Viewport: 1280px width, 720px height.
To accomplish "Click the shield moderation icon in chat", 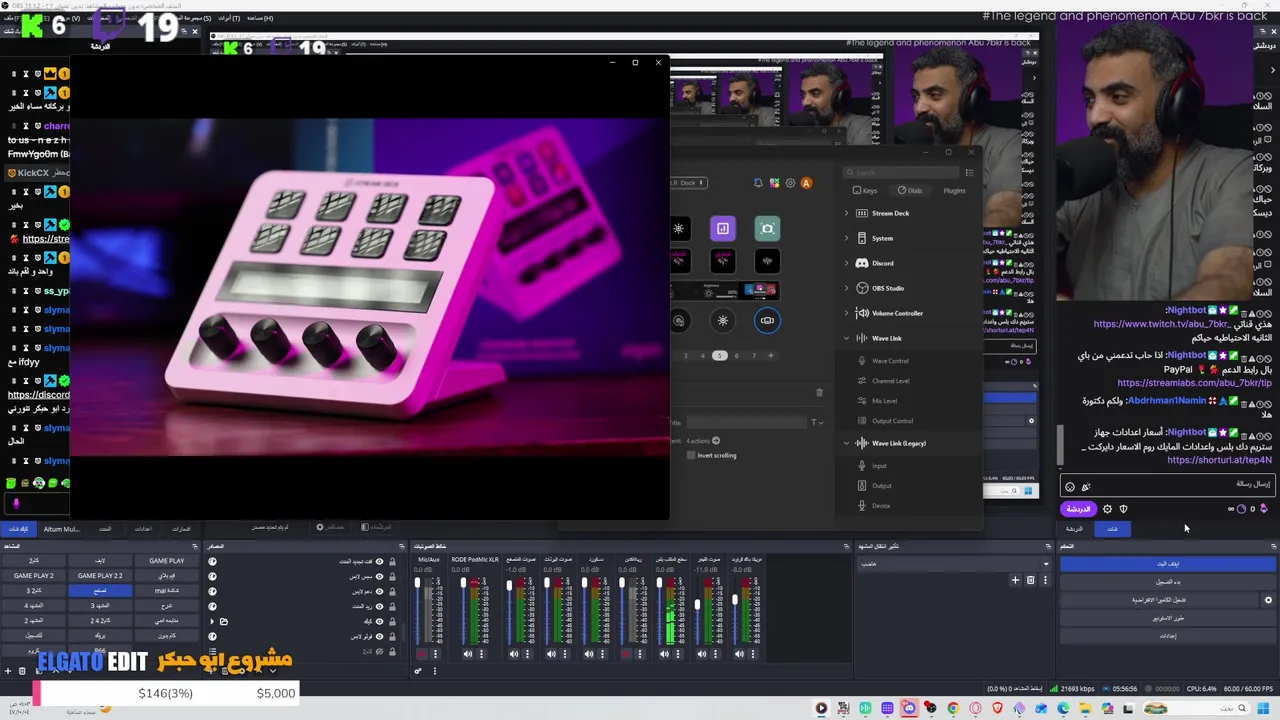I will (1123, 509).
